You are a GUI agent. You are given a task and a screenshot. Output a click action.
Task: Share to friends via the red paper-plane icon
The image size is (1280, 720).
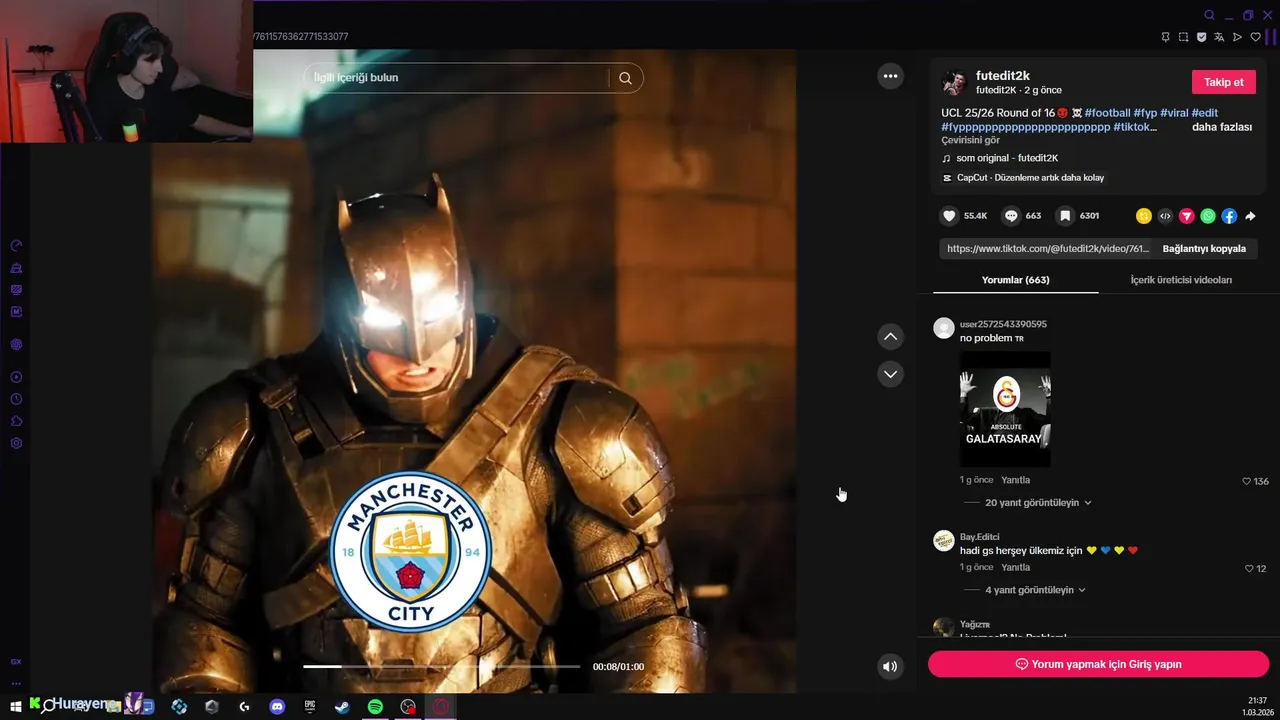tap(1186, 216)
